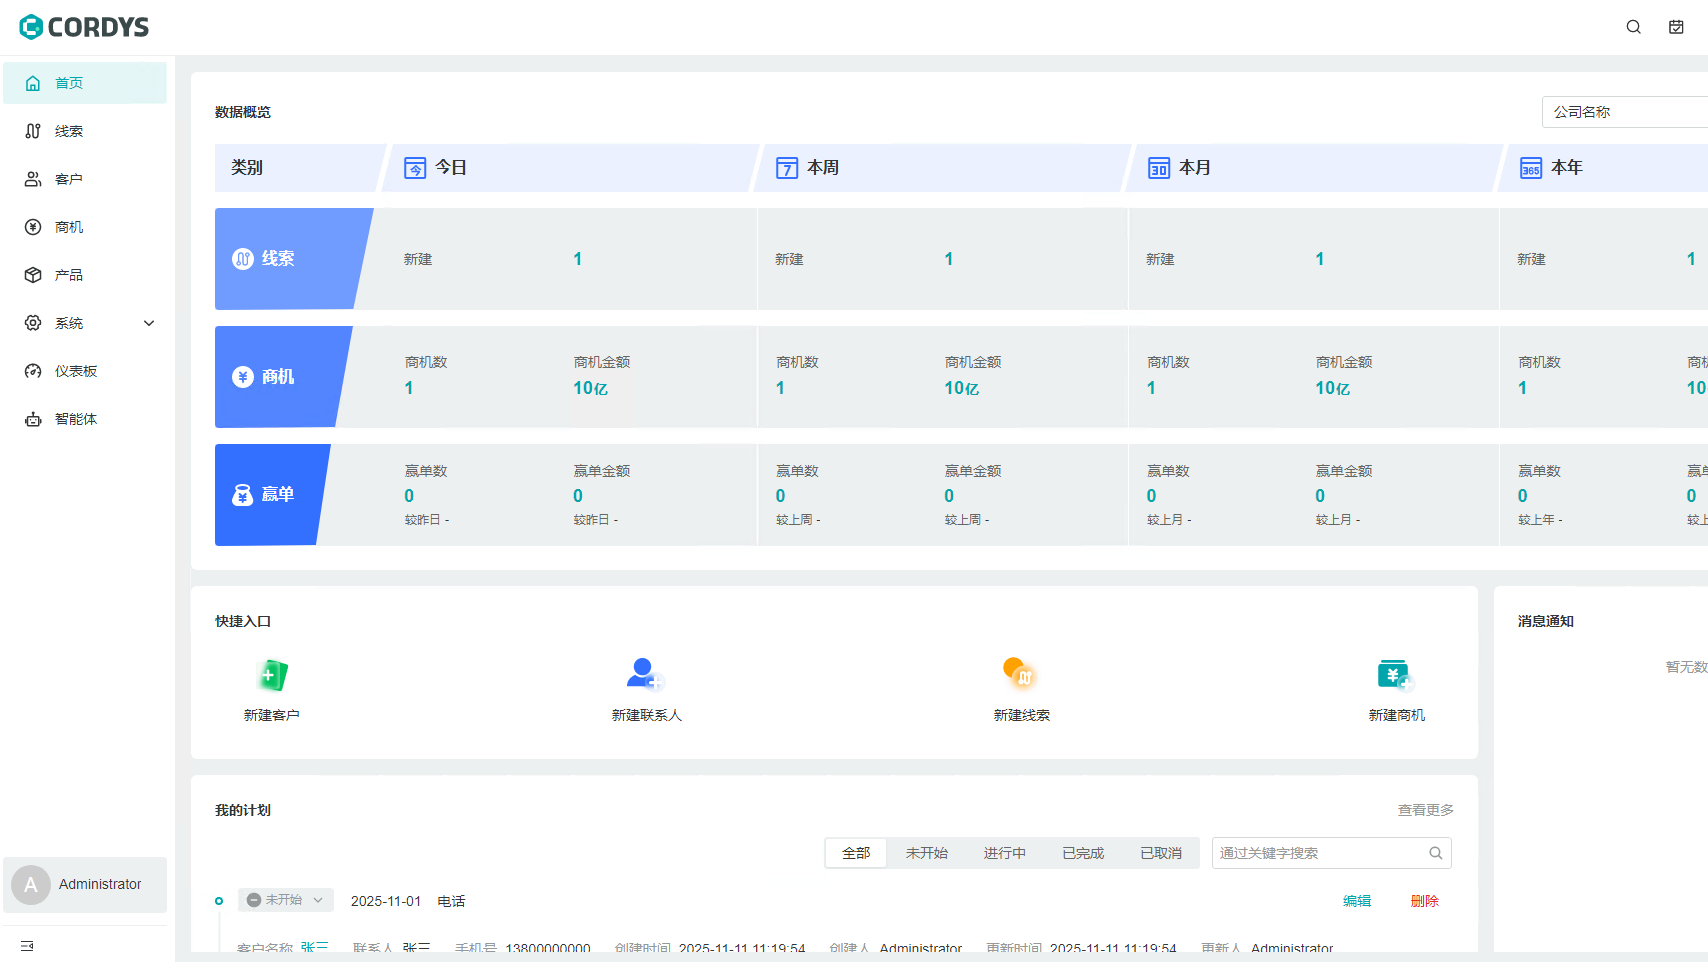Image resolution: width=1708 pixels, height=962 pixels.
Task: Click the 删除 link on the plan row
Action: pyautogui.click(x=1424, y=900)
